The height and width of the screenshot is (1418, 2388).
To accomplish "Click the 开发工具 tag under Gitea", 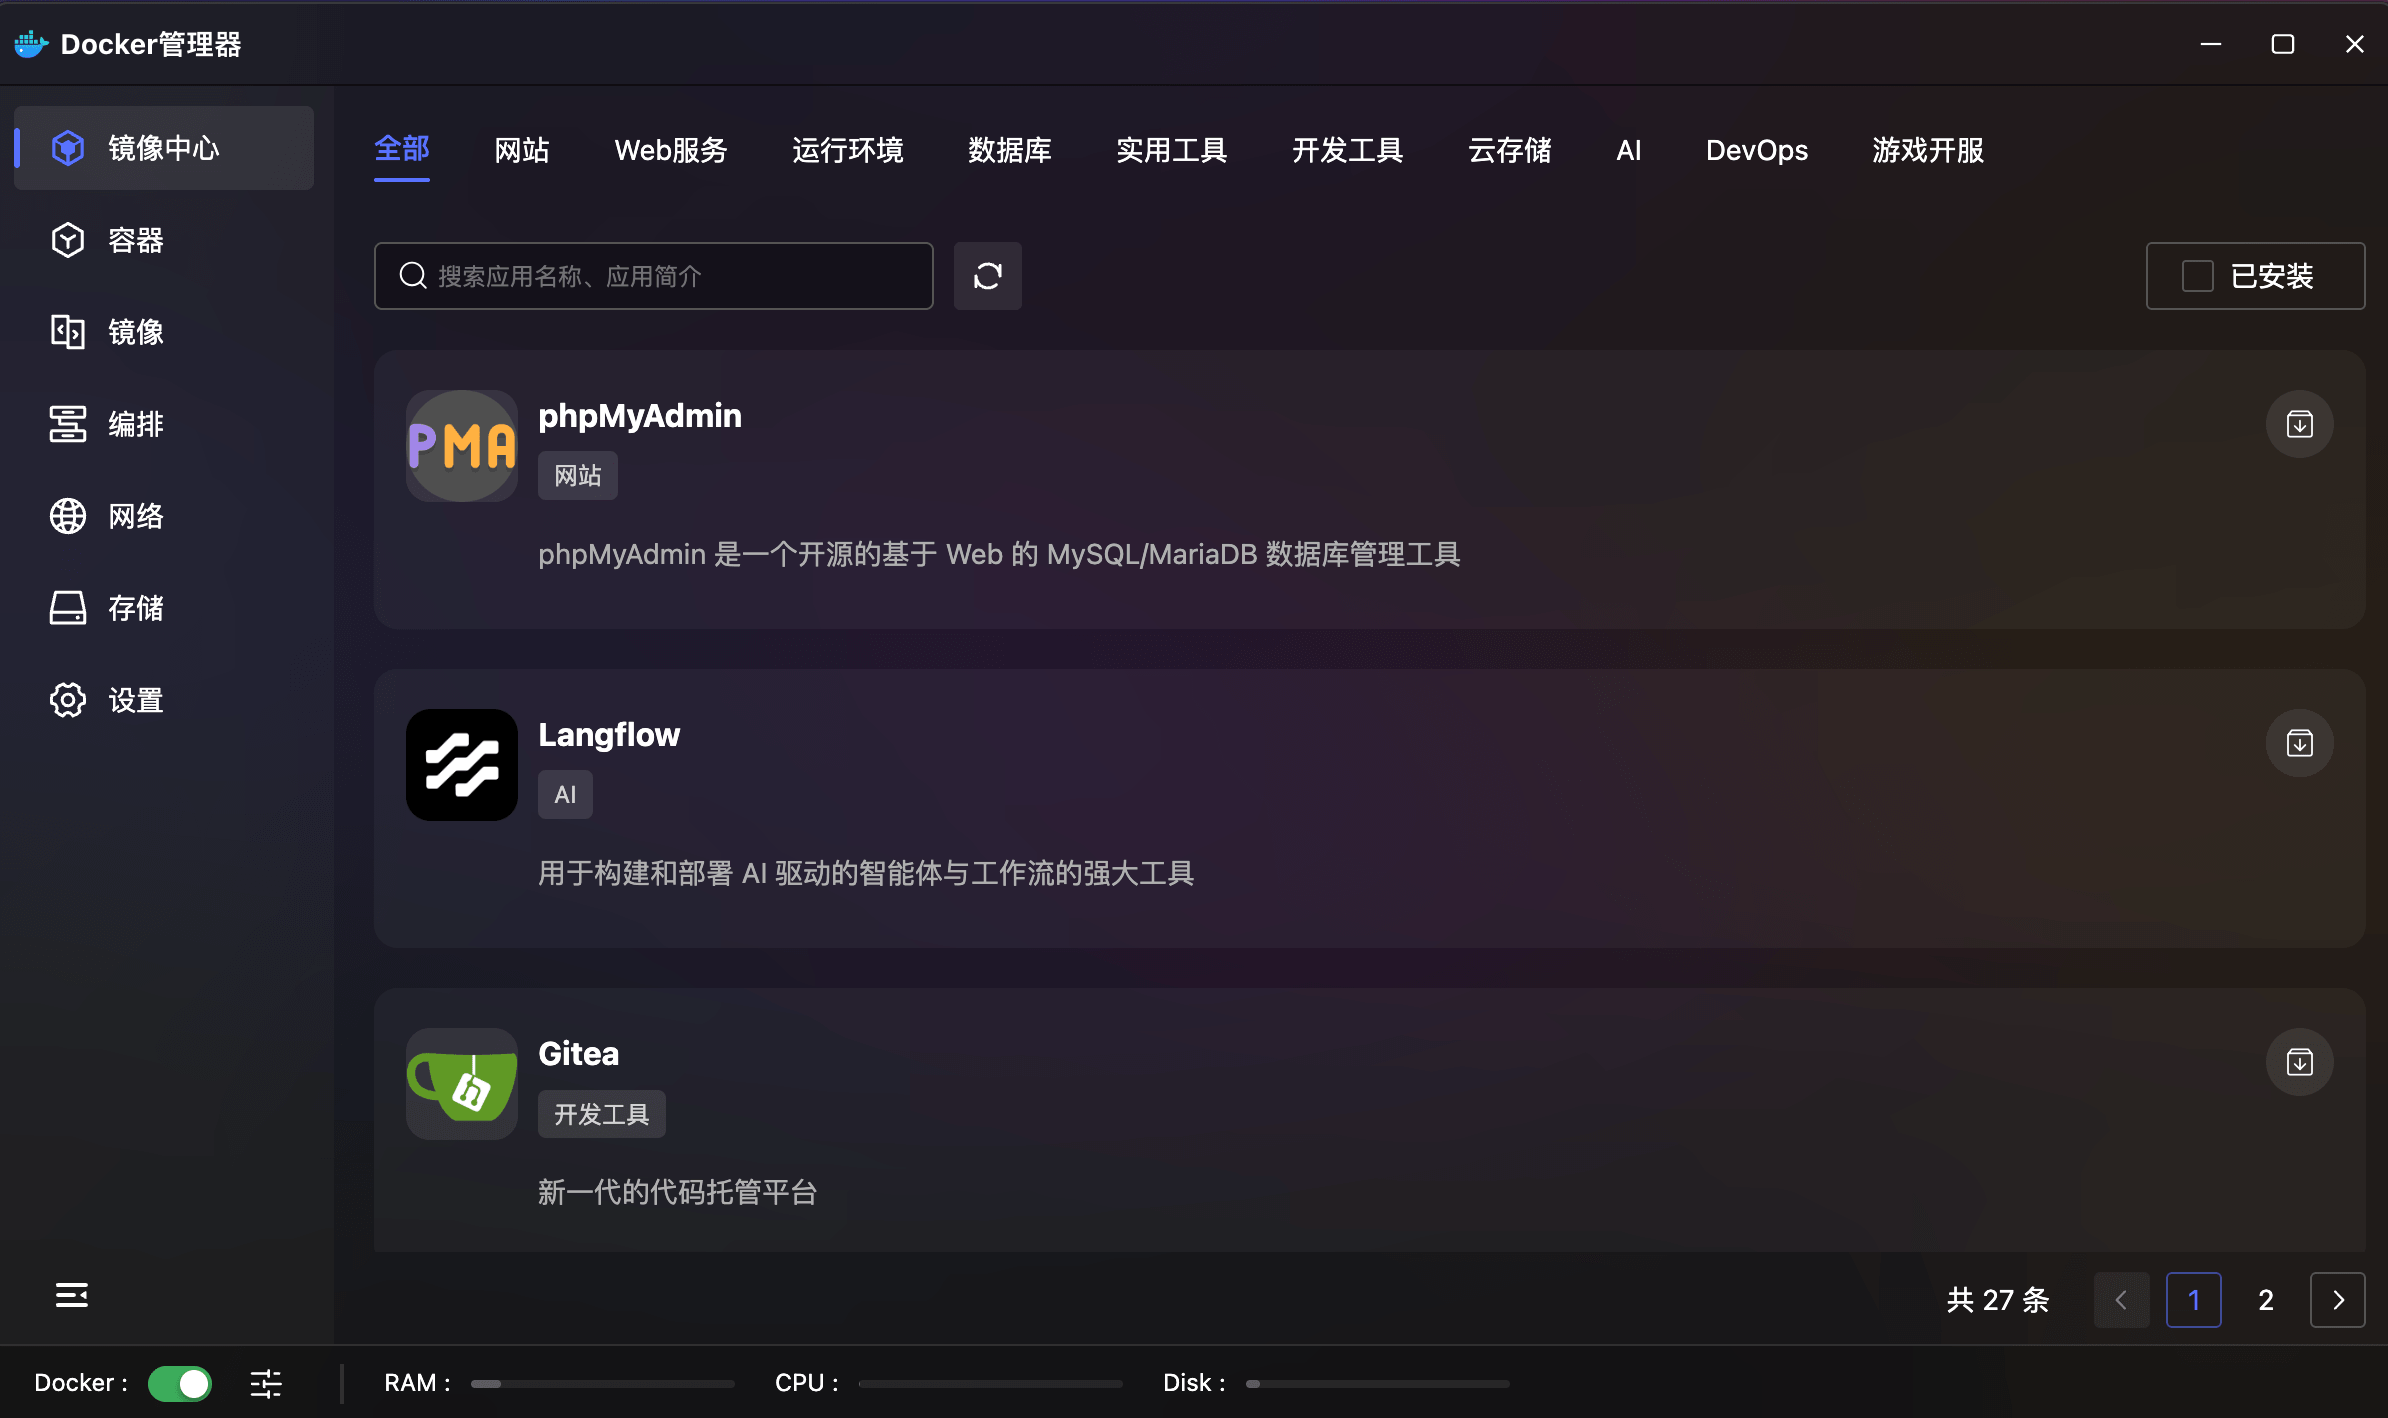I will pos(602,1114).
